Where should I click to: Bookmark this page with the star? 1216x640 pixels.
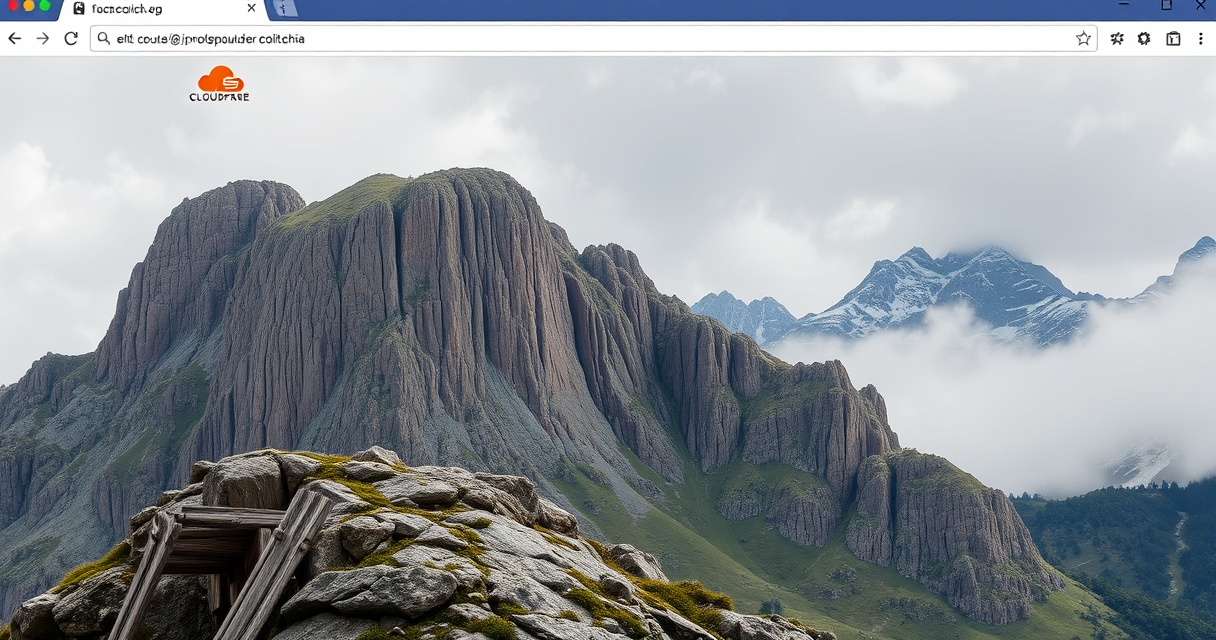coord(1083,39)
